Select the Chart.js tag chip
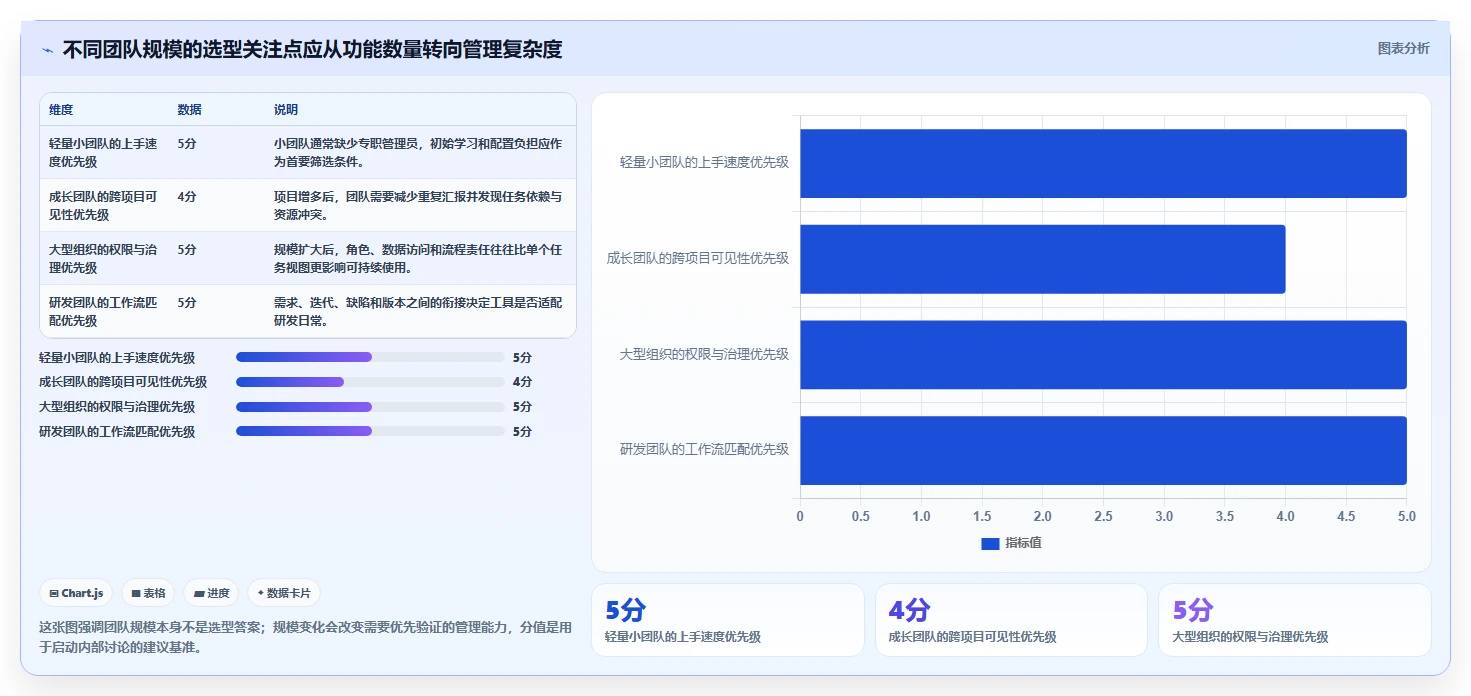Screen dimensions: 1471x696 click(x=77, y=593)
